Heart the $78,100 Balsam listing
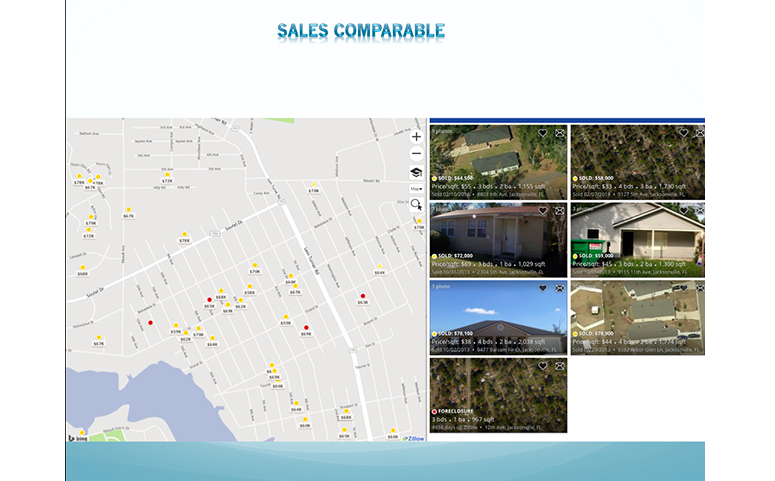 pyautogui.click(x=543, y=288)
